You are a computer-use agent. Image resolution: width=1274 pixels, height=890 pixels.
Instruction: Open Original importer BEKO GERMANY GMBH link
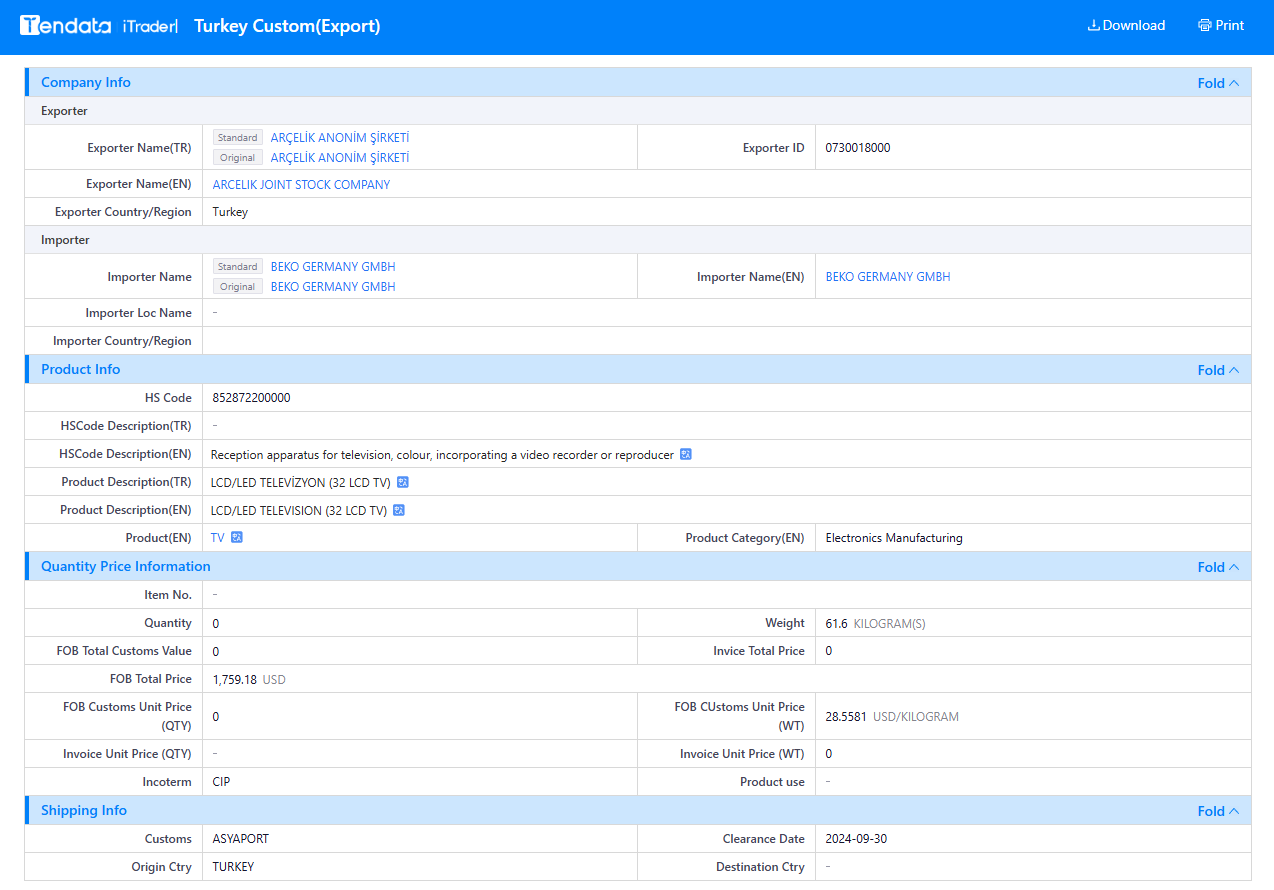333,287
